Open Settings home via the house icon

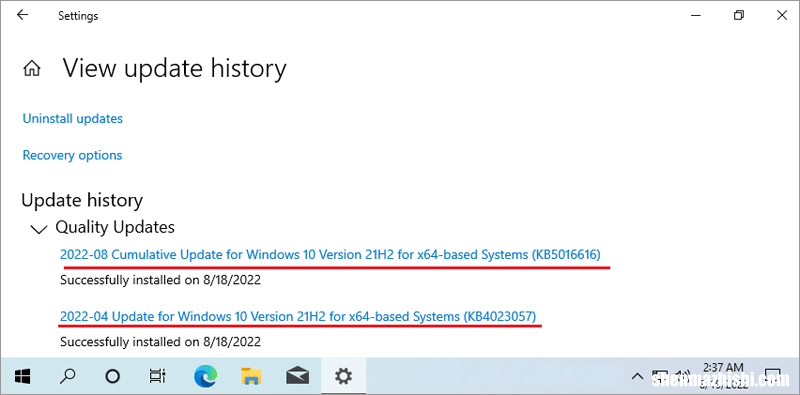[x=32, y=68]
